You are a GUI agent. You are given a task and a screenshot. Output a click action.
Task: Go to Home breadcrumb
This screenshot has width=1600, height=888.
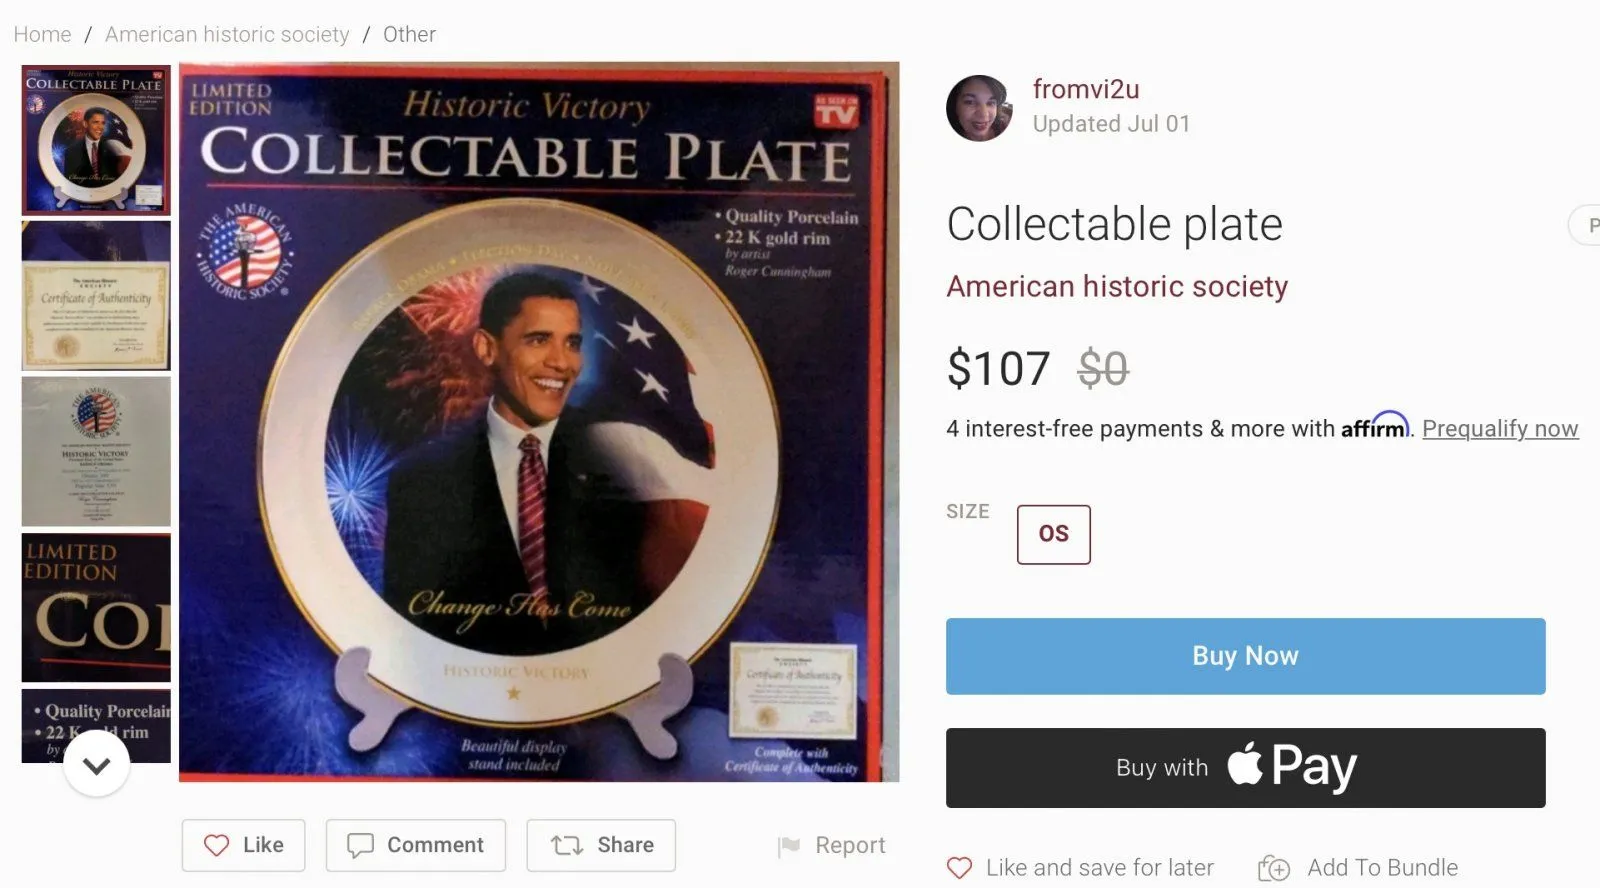tap(42, 34)
